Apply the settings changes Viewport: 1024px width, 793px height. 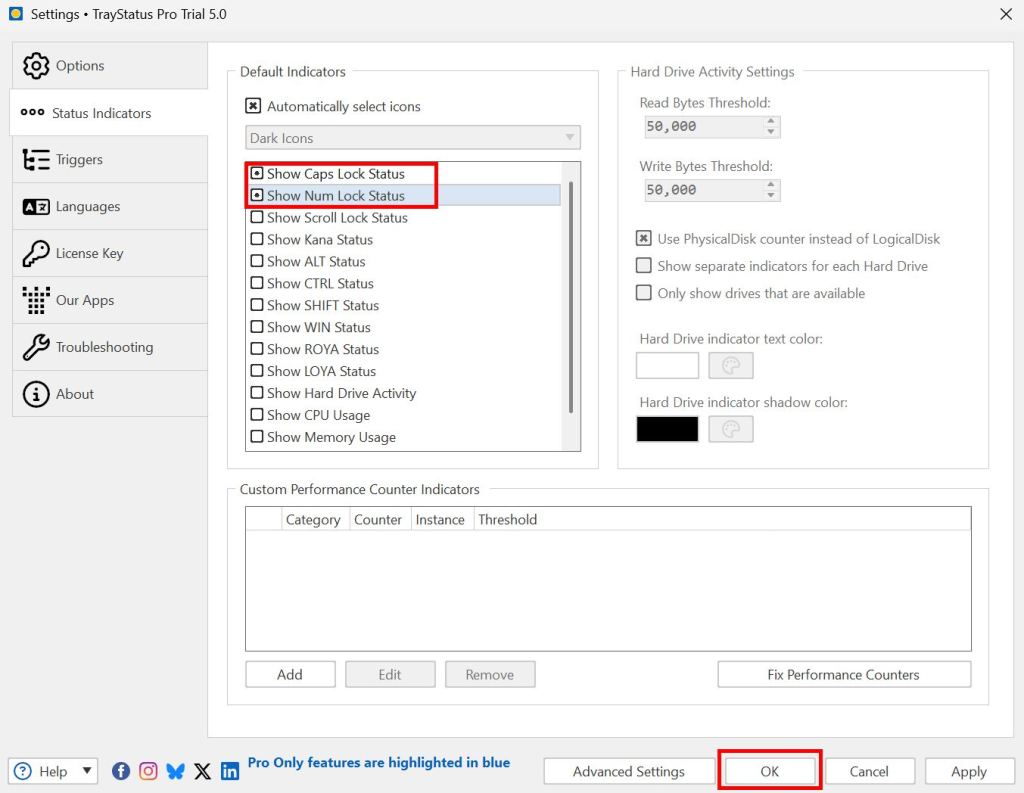point(969,771)
